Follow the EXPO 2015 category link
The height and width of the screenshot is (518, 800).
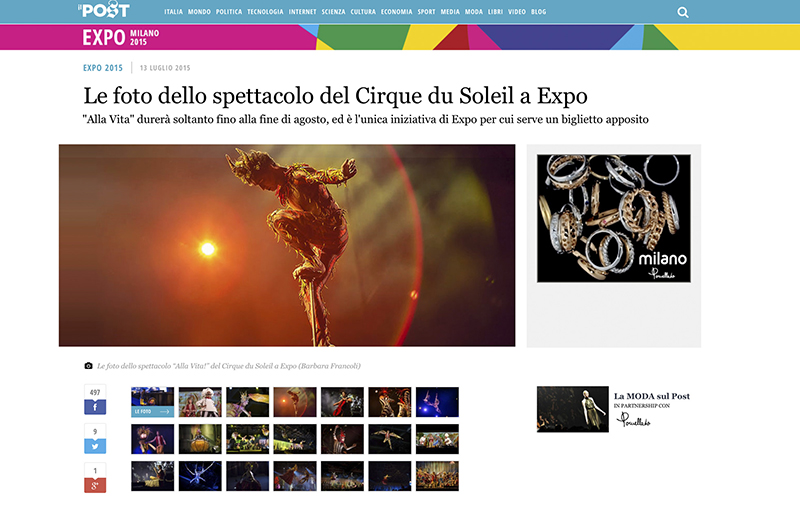tap(103, 68)
